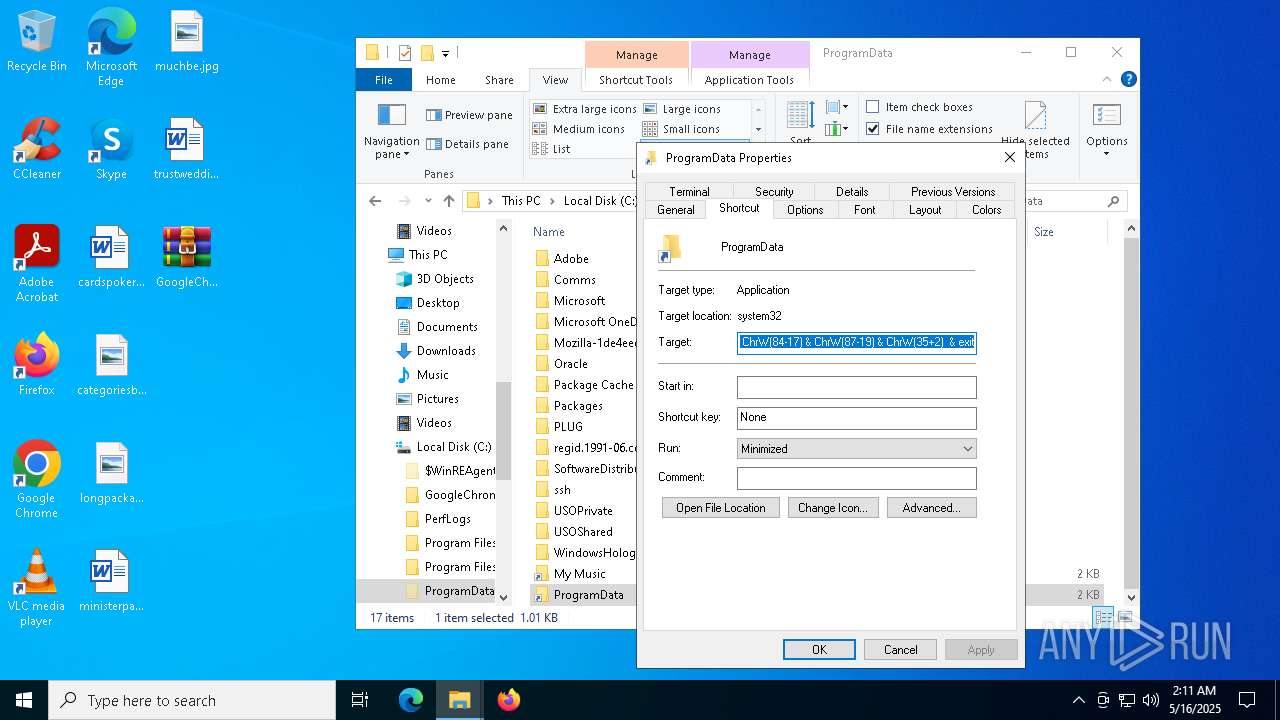The height and width of the screenshot is (720, 1280).
Task: Collapse the ribbon chevron
Action: pos(1108,80)
